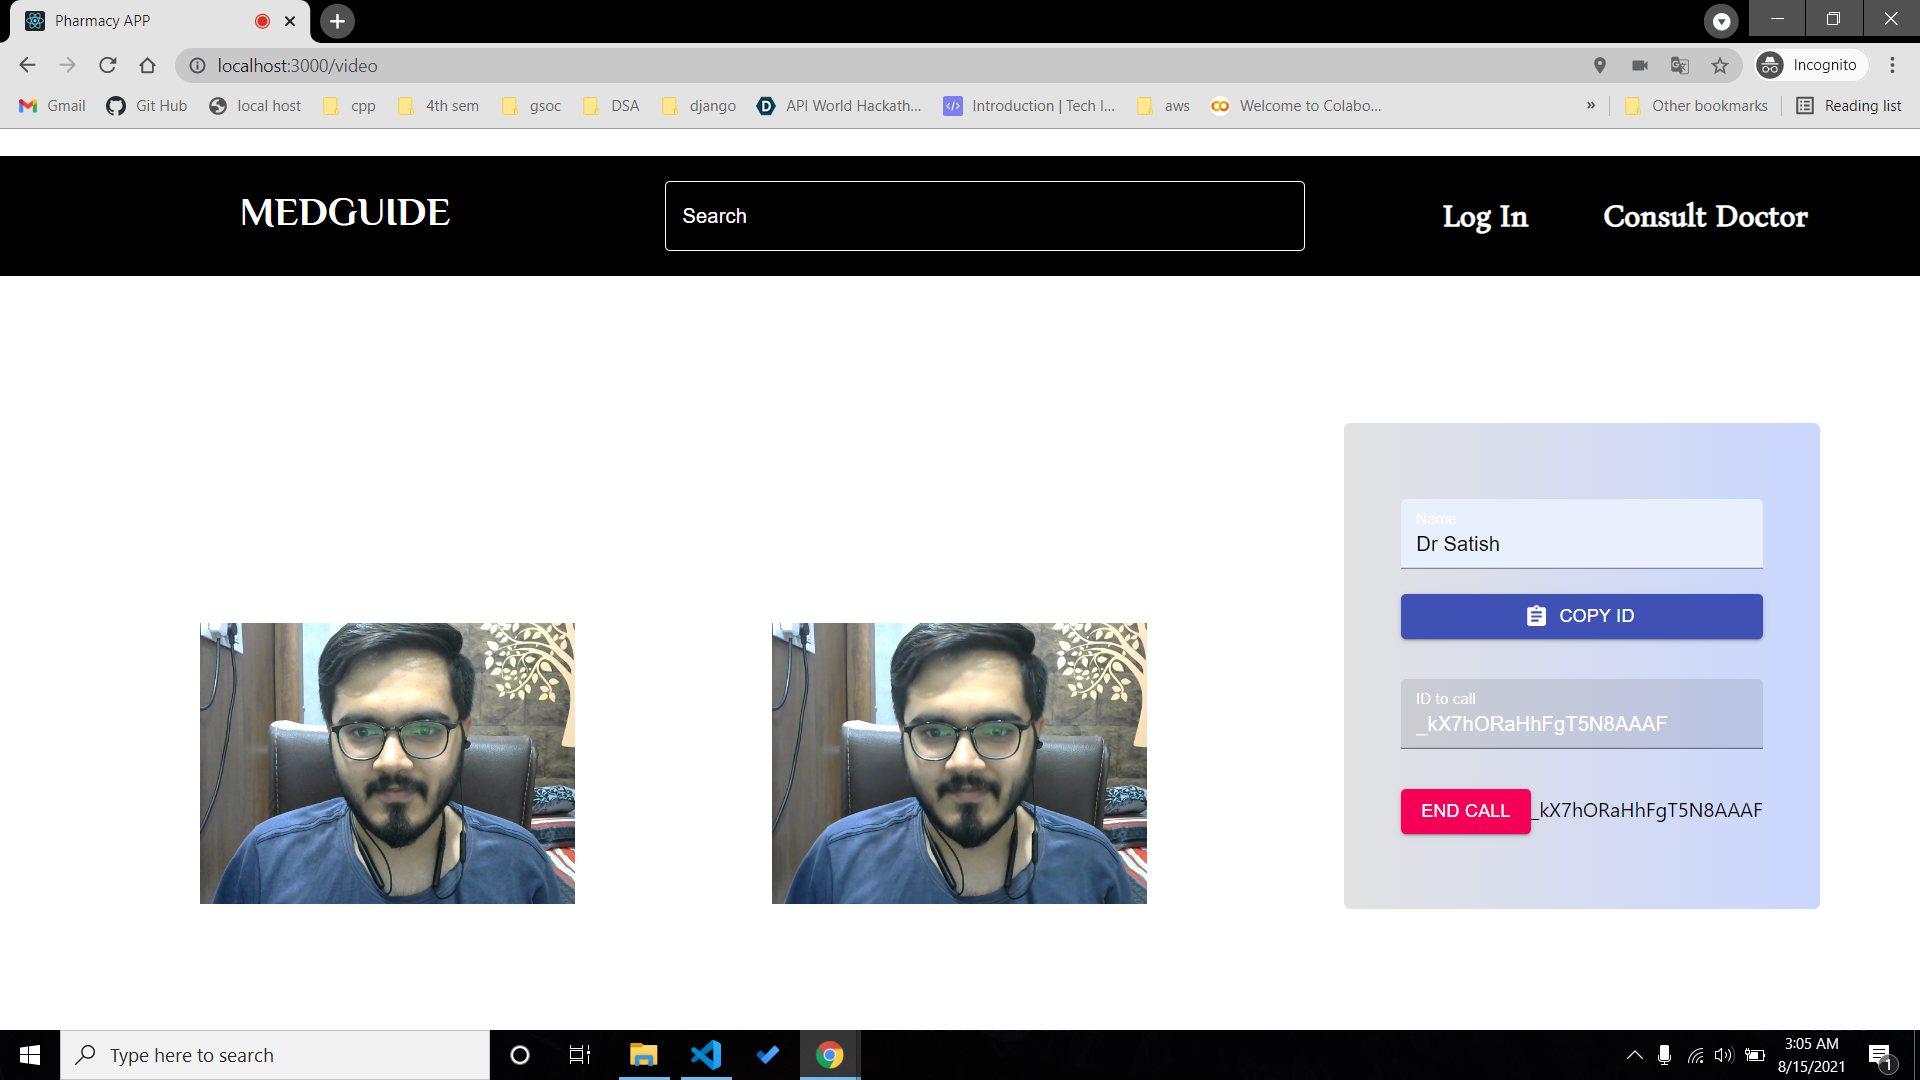Click the Name field containing Dr Satish
Screen dimensions: 1920x1080
tap(1581, 543)
